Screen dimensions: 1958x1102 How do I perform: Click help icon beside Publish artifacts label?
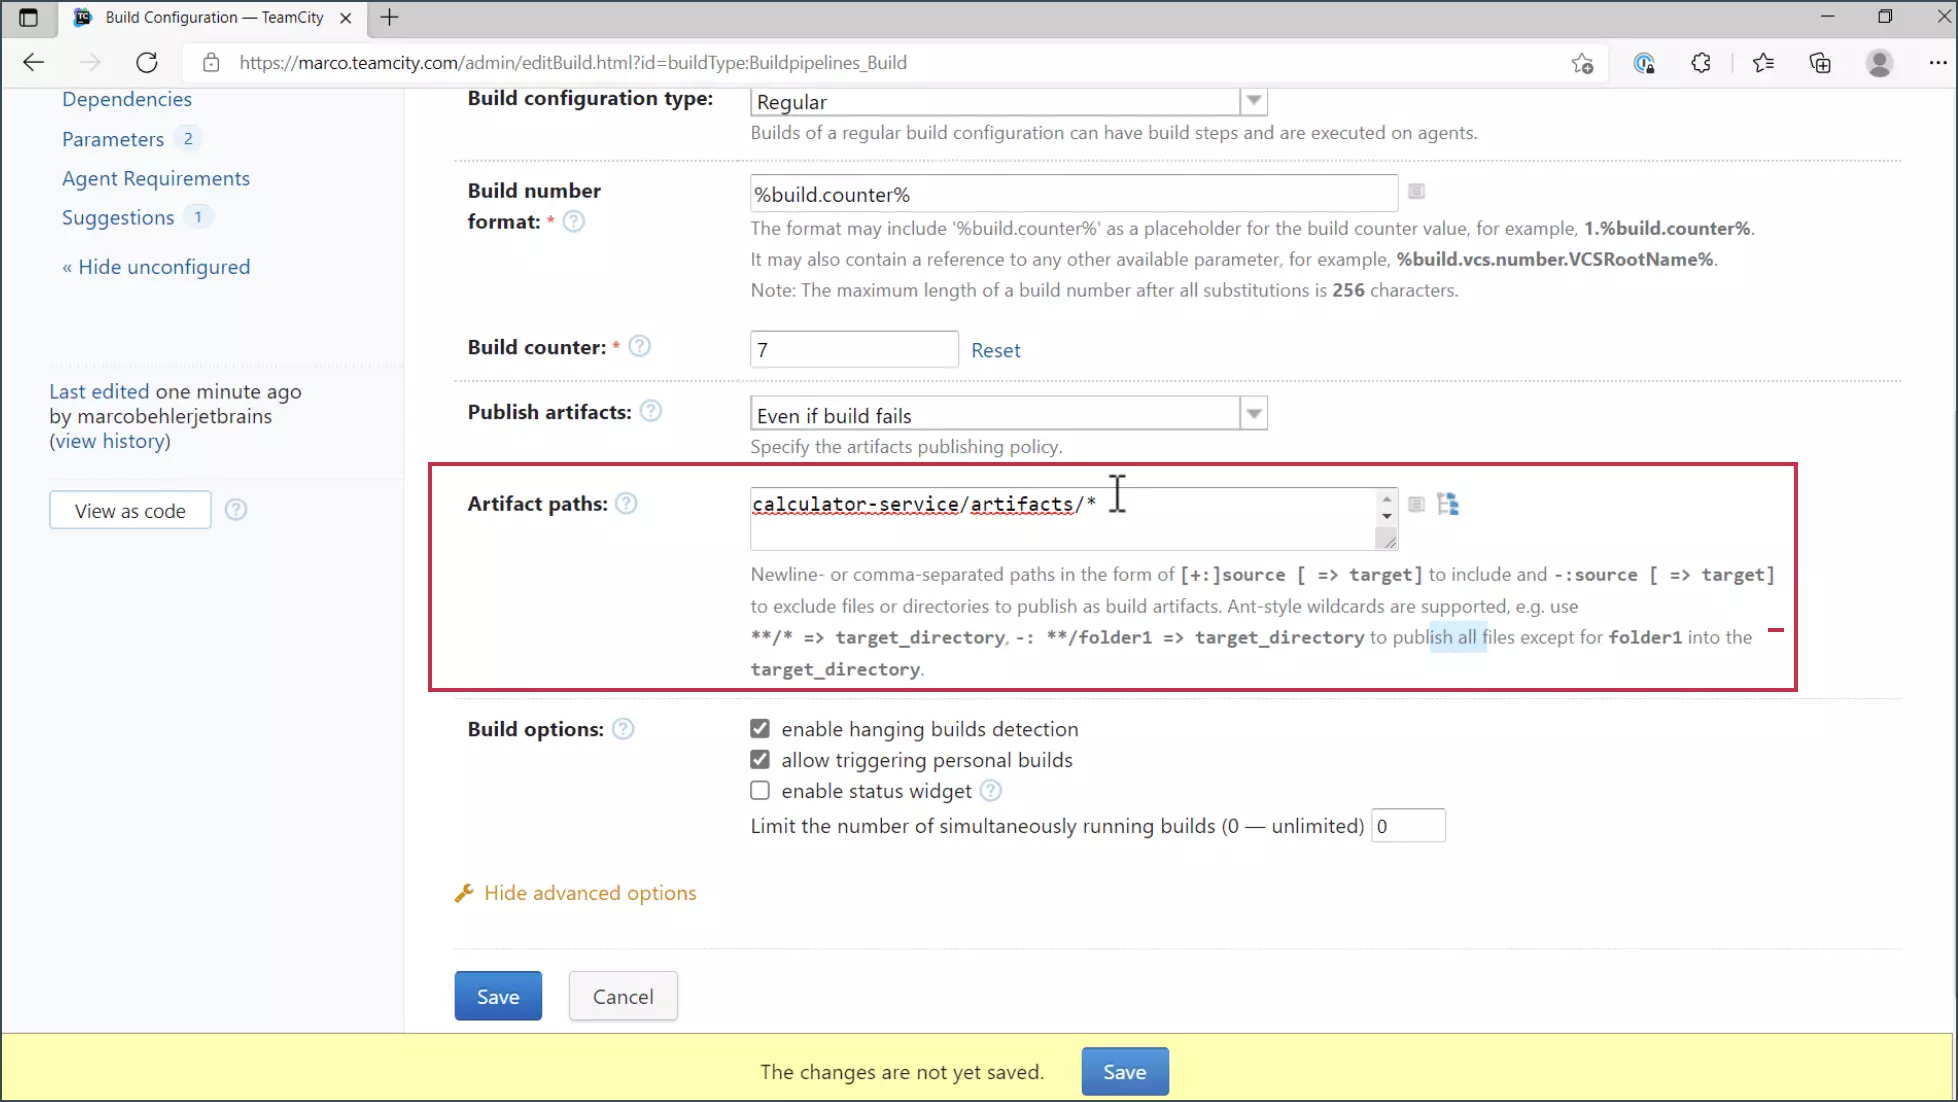click(x=650, y=411)
